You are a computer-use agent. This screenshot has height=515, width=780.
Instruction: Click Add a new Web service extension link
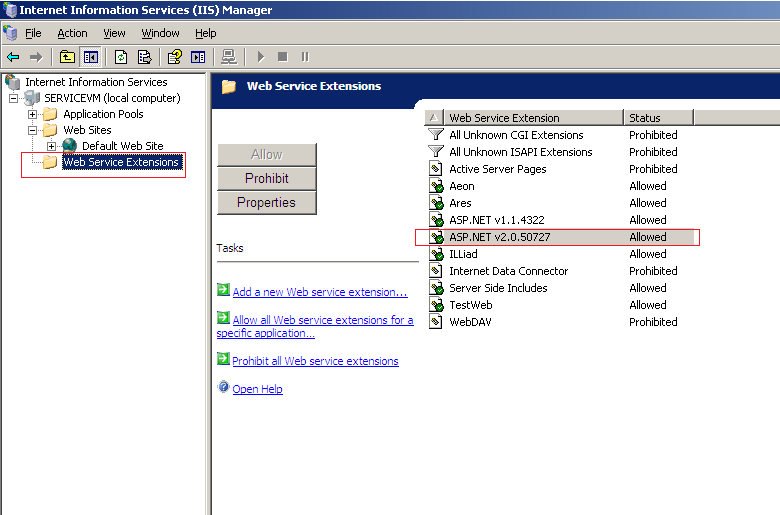pyautogui.click(x=320, y=292)
